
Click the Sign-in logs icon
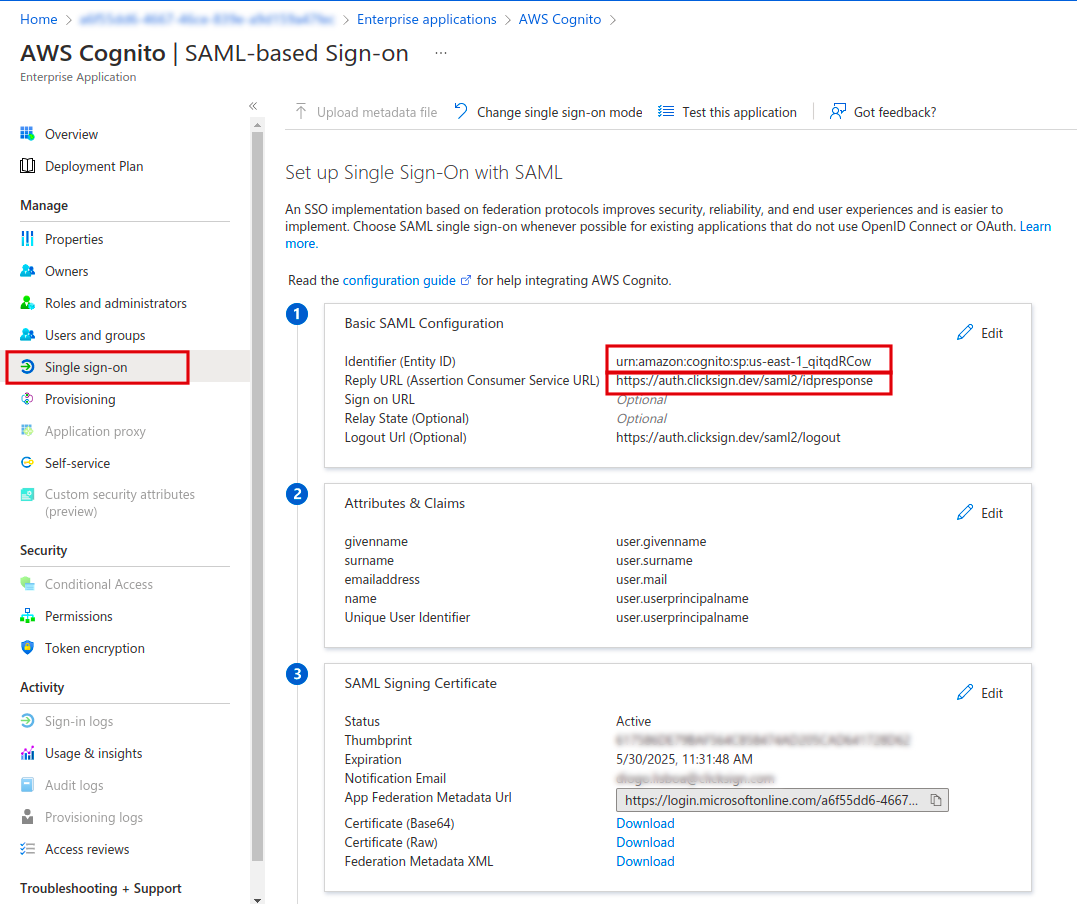(27, 721)
